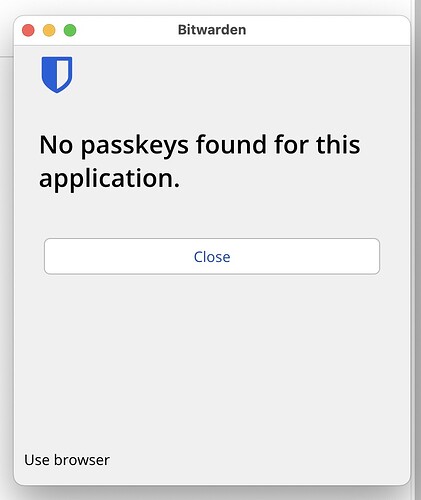421x500 pixels.
Task: Click the word Use in the bottom link
Action: coord(37,460)
